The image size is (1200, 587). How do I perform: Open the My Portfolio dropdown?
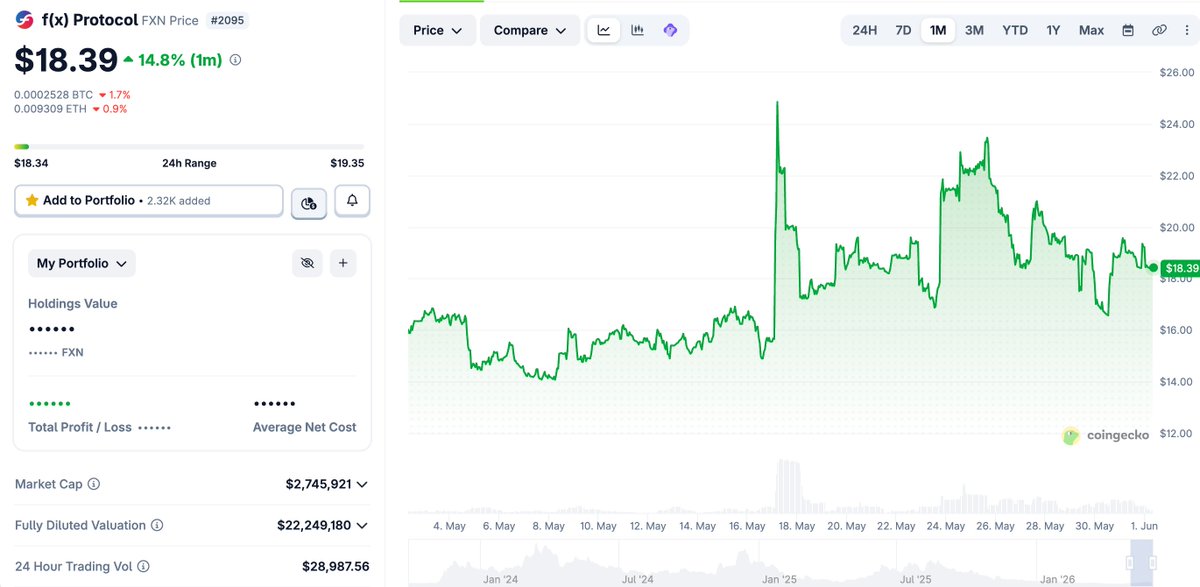point(82,263)
